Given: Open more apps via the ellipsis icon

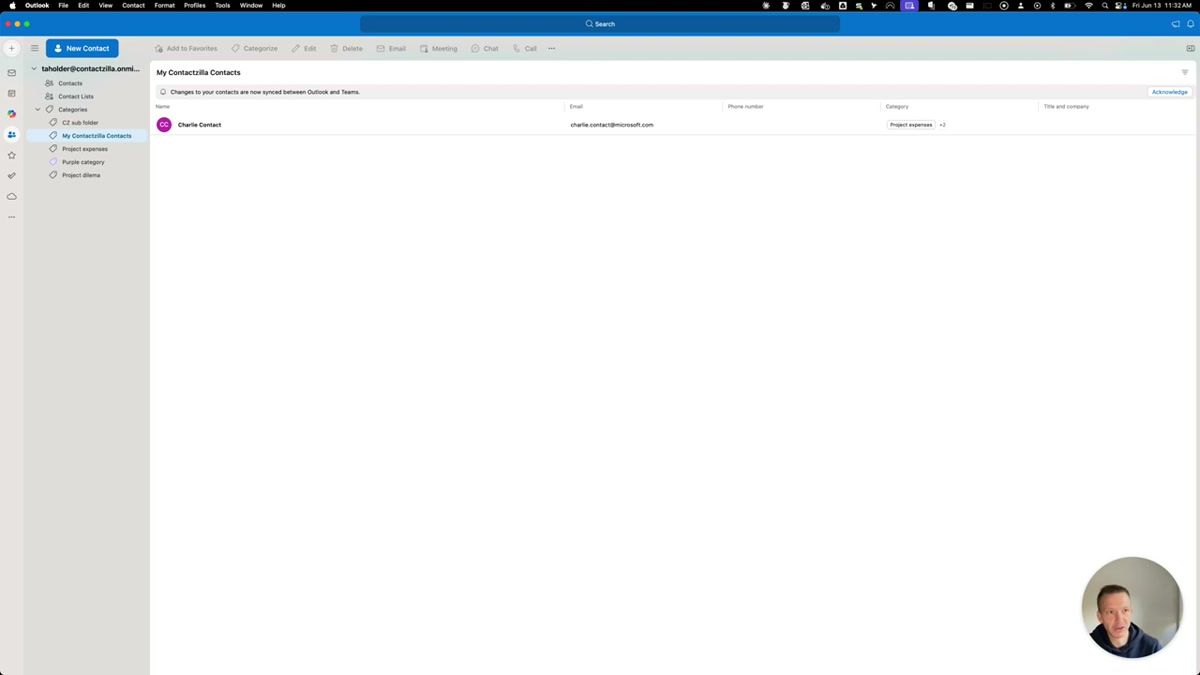Looking at the screenshot, I should coord(11,216).
